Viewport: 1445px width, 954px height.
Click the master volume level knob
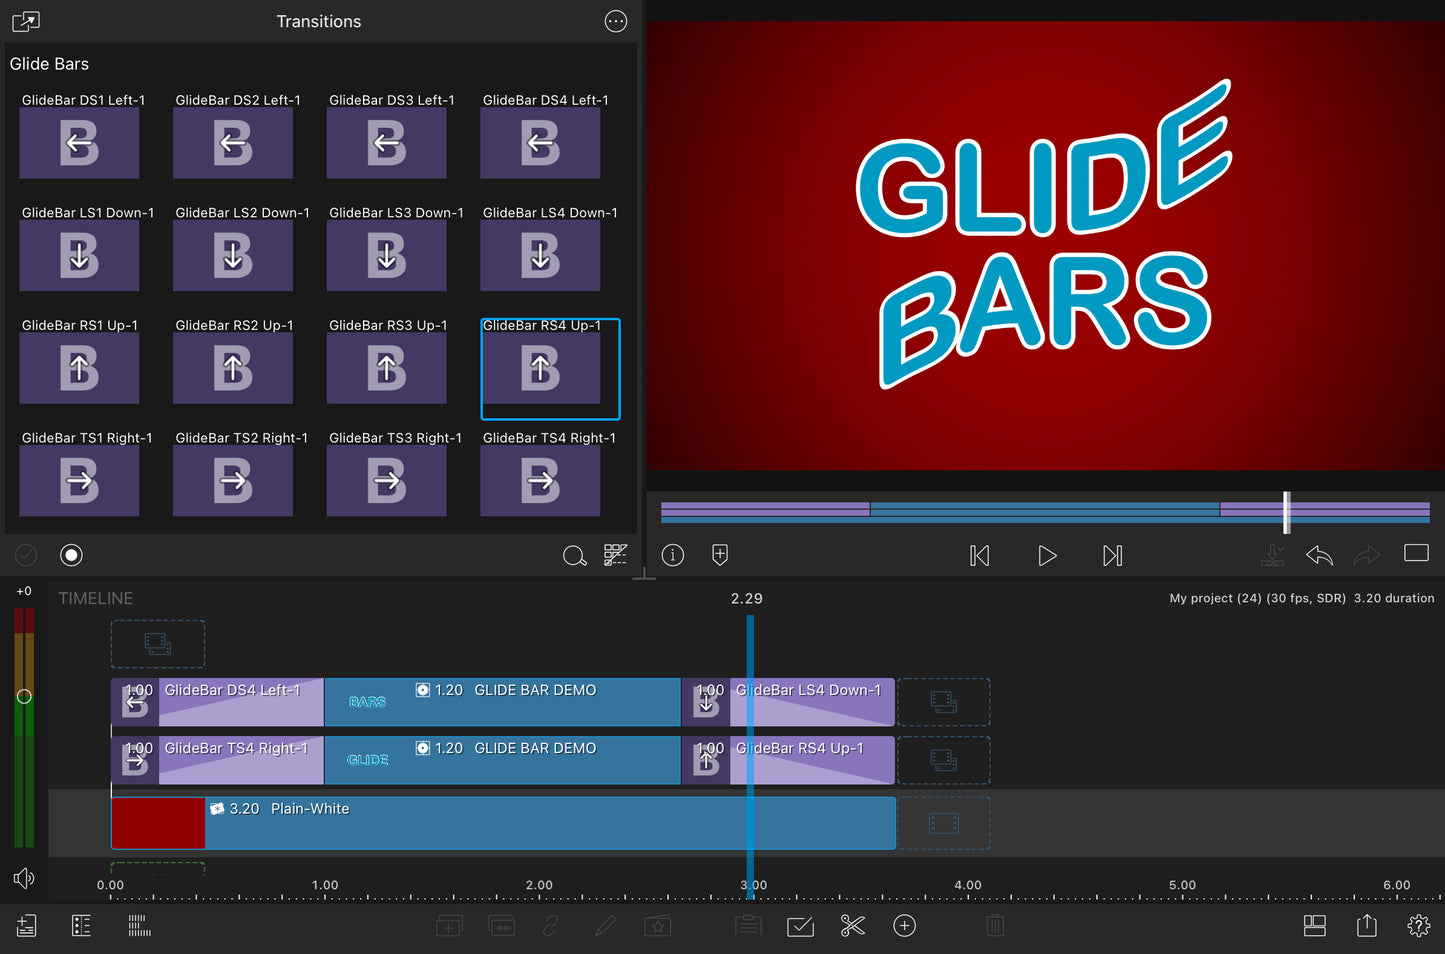[x=24, y=696]
